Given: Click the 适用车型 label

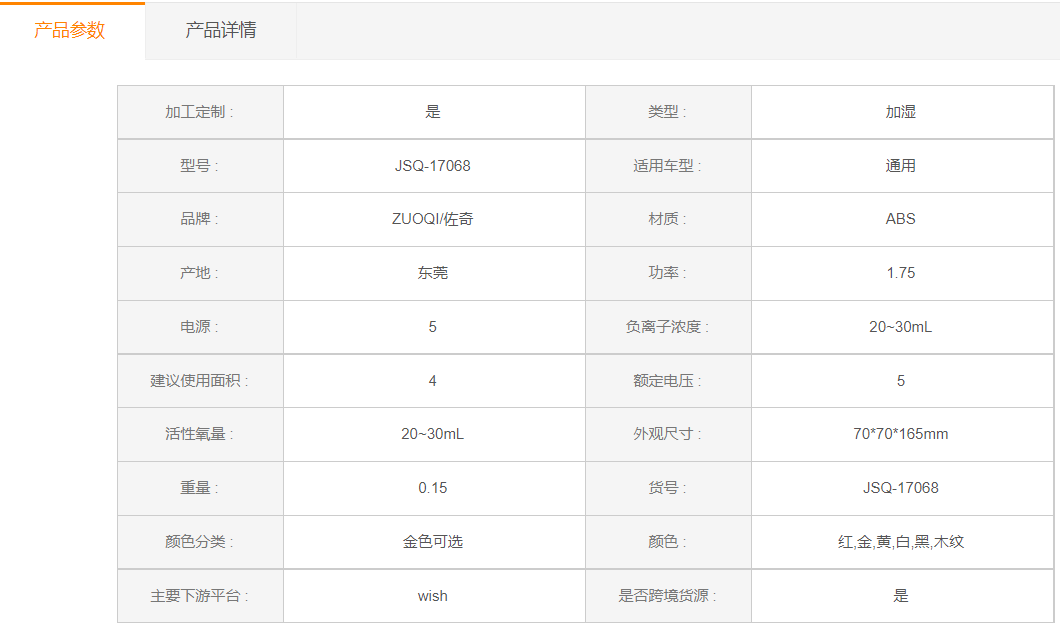Looking at the screenshot, I should 668,166.
